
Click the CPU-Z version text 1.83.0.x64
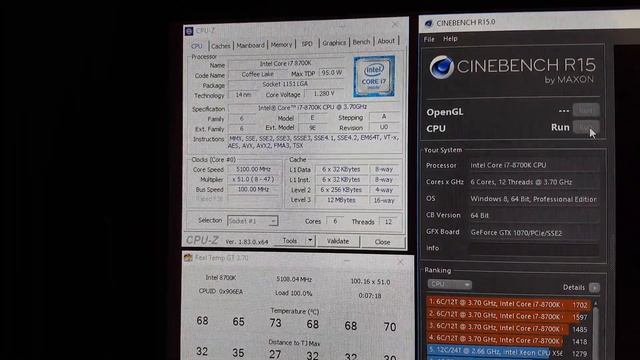(x=247, y=242)
